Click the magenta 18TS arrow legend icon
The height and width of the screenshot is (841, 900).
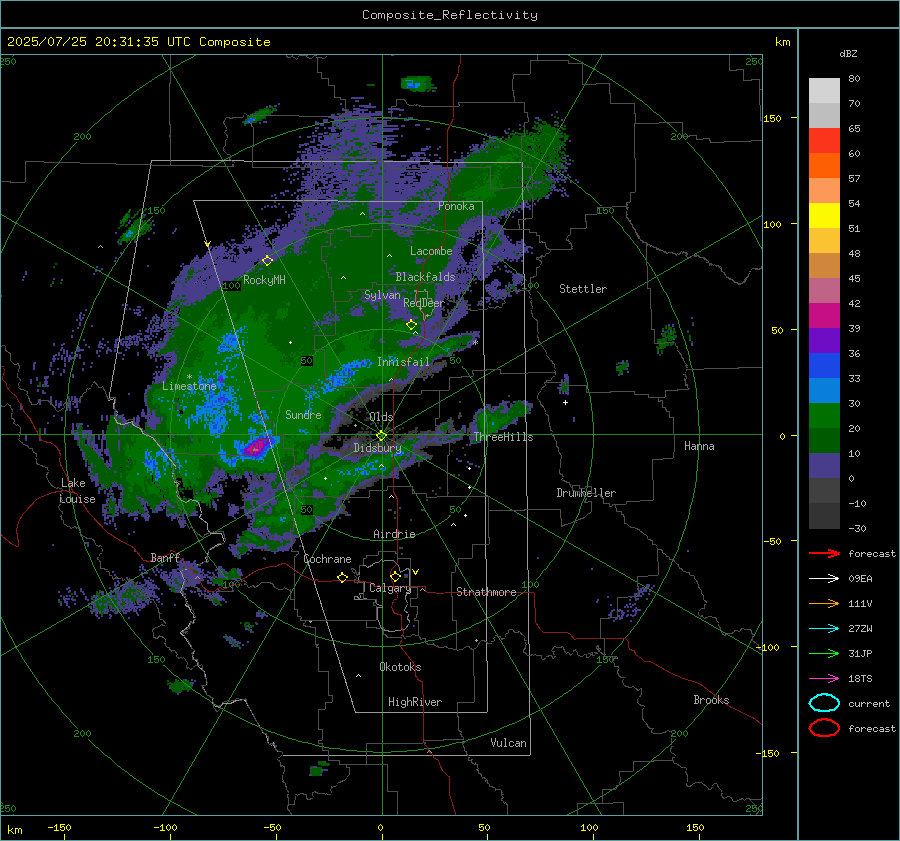pos(824,679)
